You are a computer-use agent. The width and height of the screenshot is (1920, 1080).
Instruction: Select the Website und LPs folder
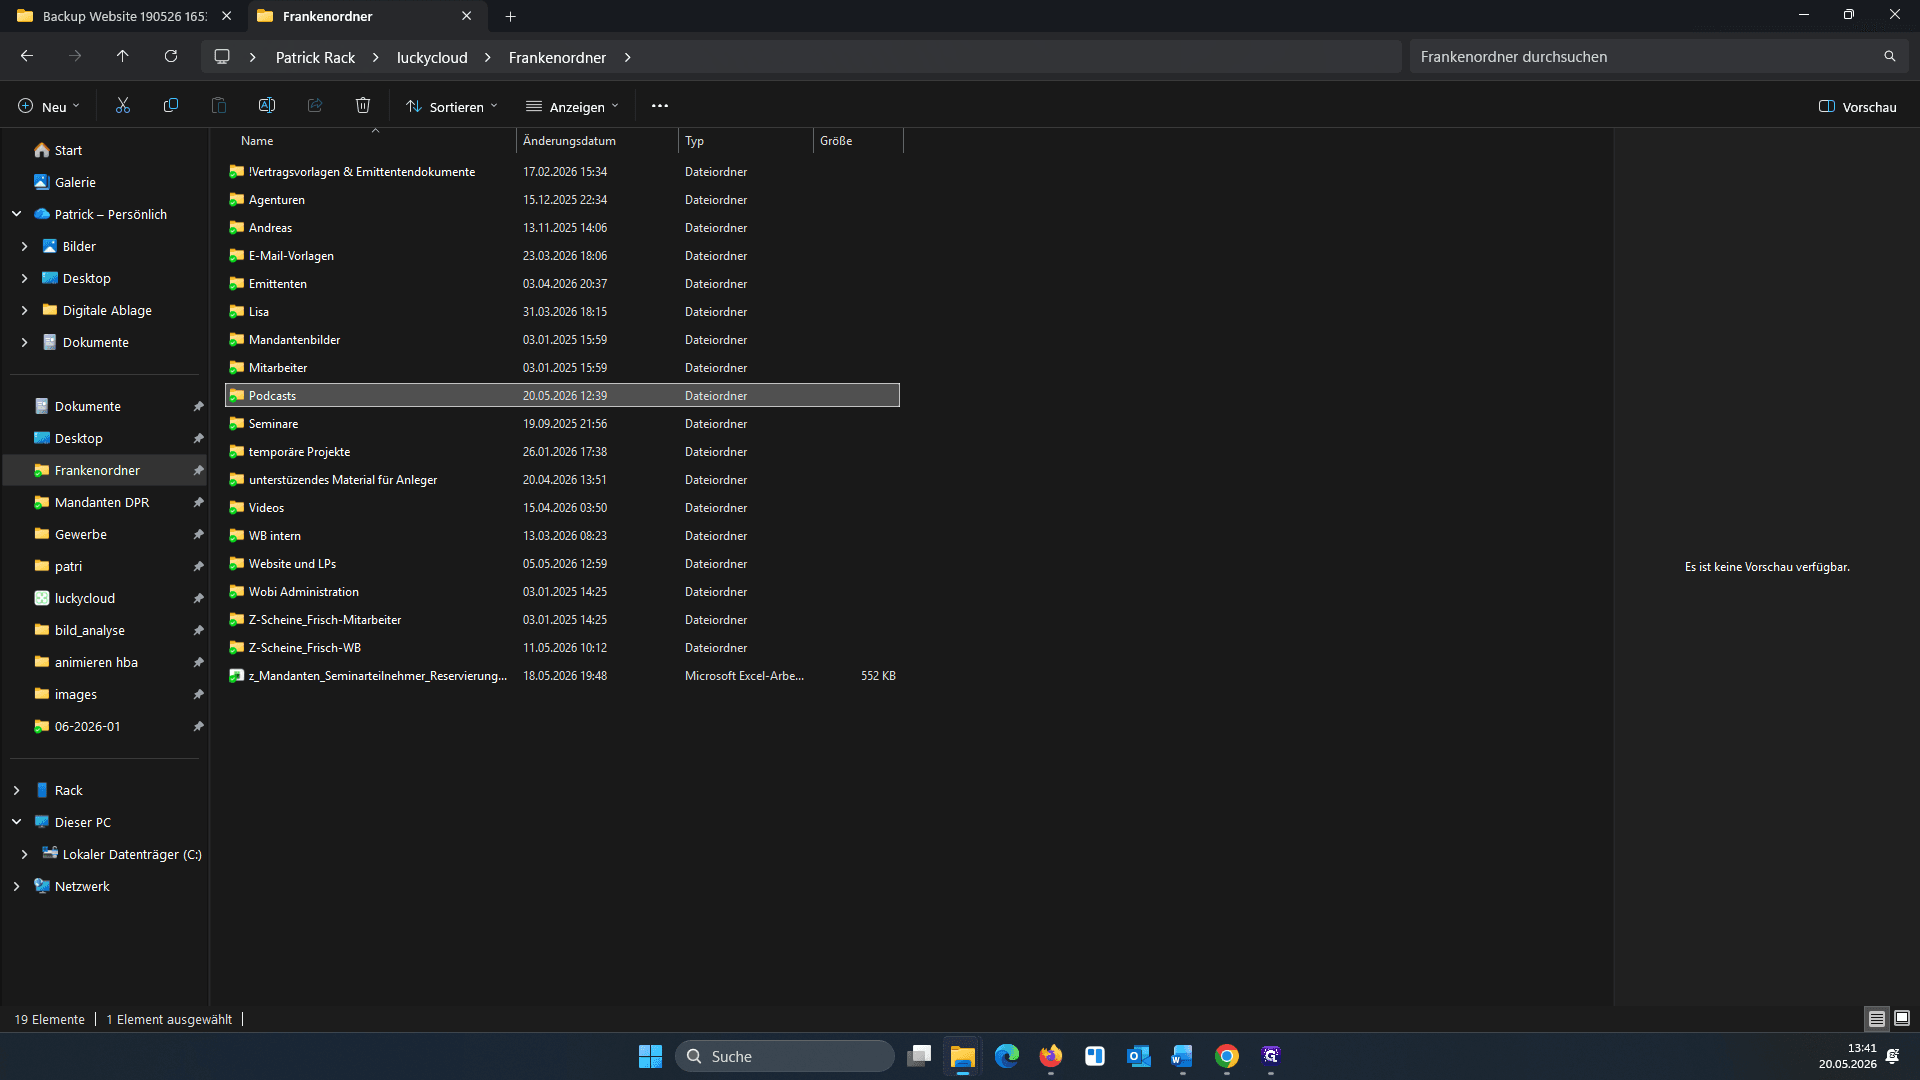click(563, 564)
